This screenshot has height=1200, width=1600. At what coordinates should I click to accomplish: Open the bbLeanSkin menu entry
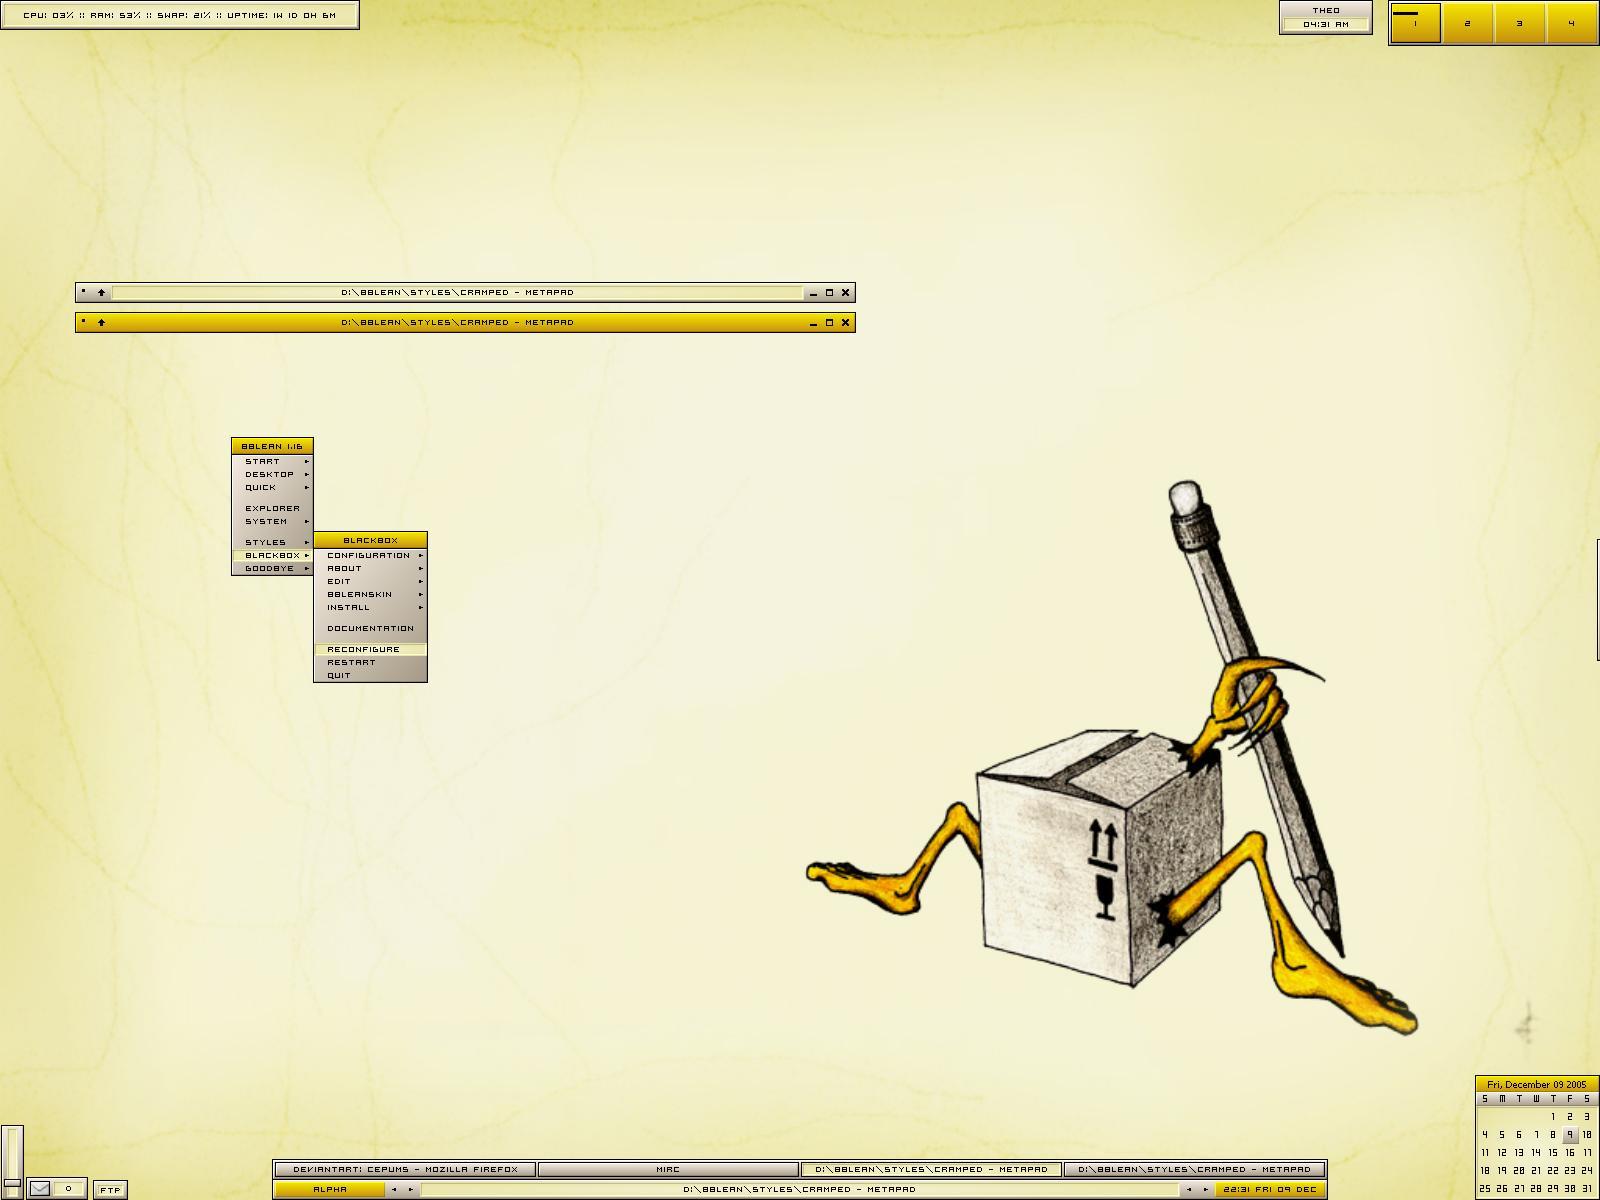(370, 595)
